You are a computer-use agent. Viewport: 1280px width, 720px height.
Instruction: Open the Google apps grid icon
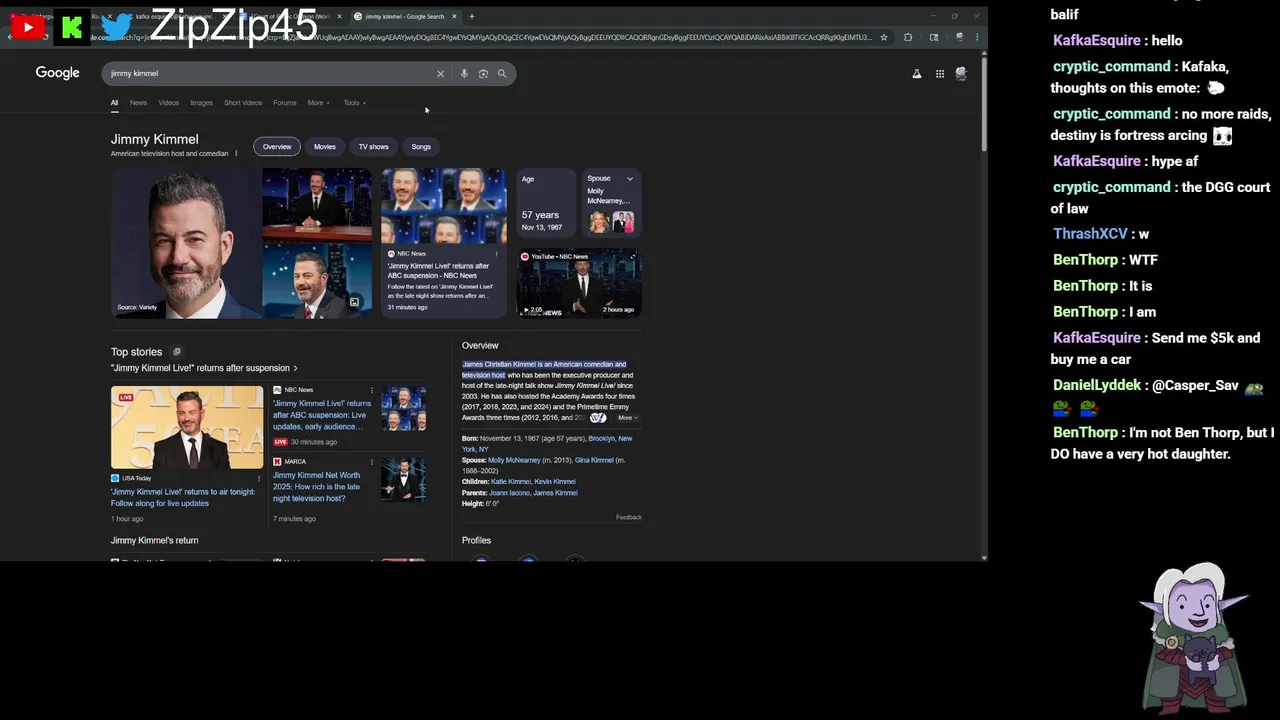940,73
